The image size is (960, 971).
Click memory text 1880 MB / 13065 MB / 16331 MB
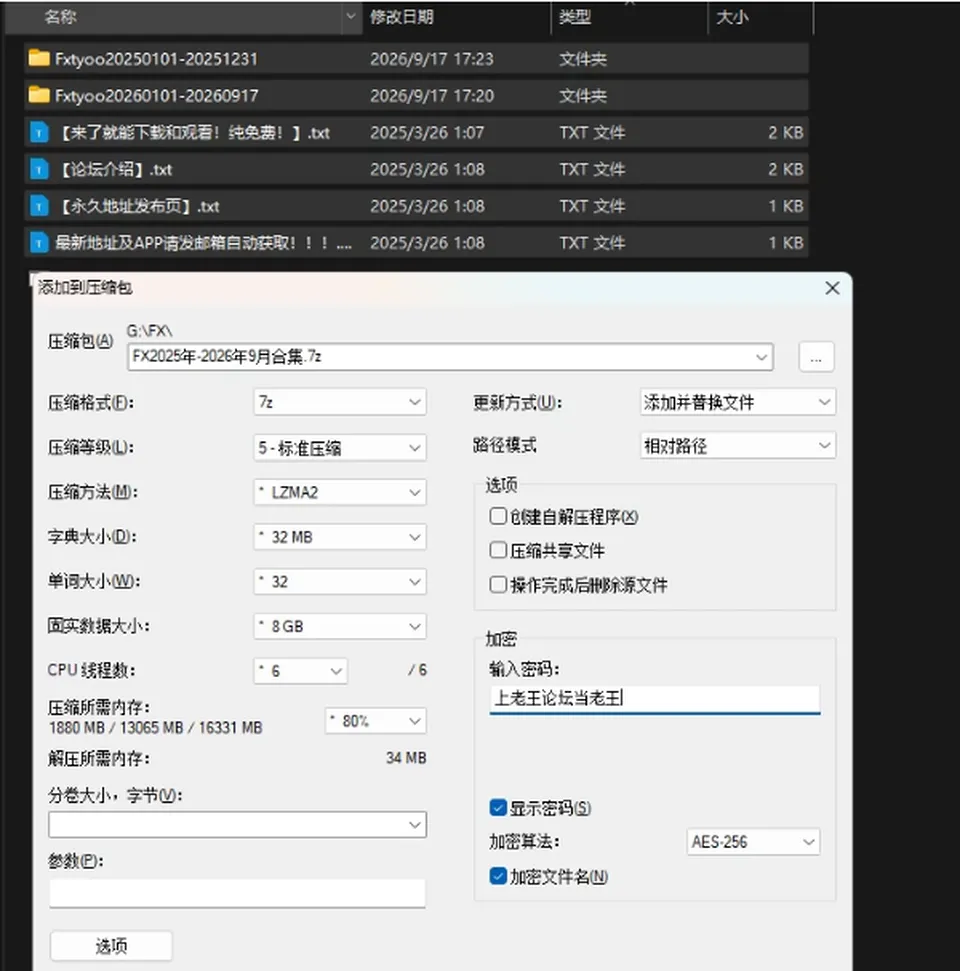tap(155, 728)
